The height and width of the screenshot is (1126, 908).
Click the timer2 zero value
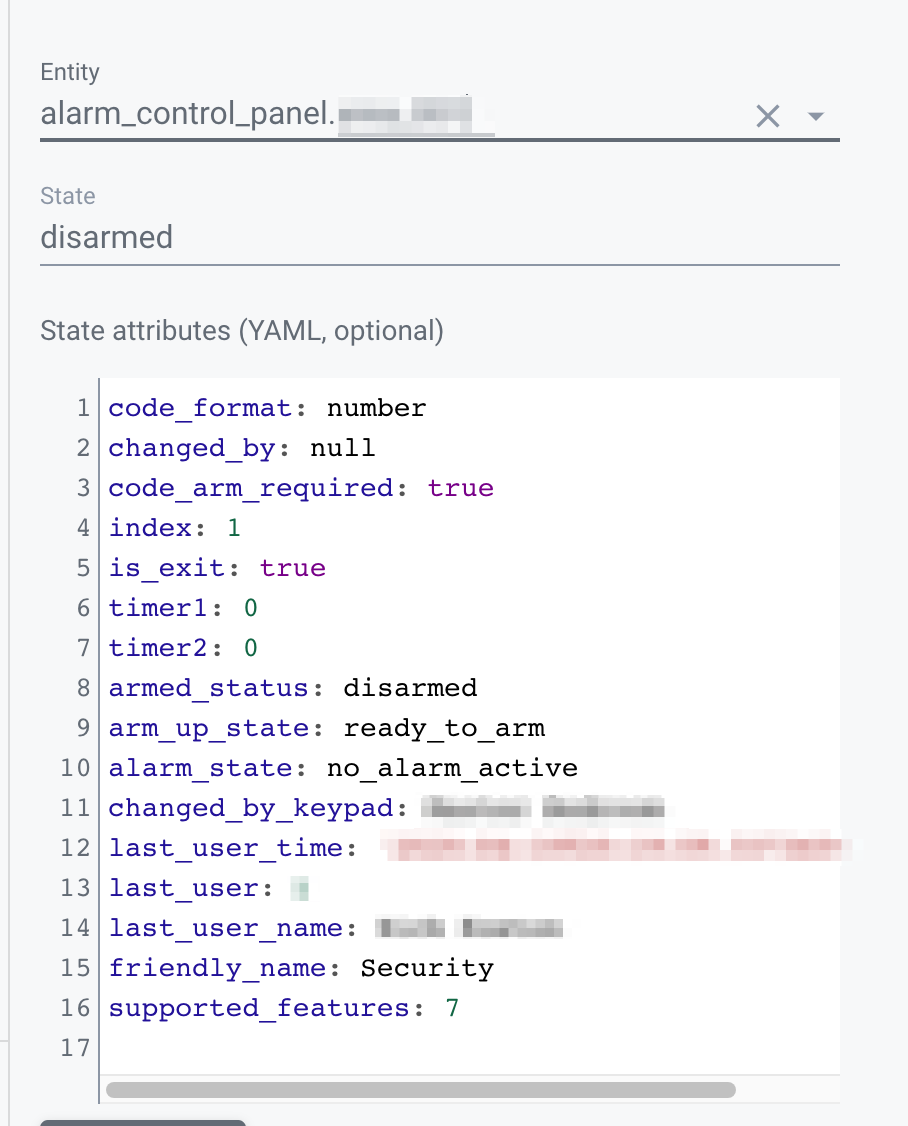coord(248,648)
